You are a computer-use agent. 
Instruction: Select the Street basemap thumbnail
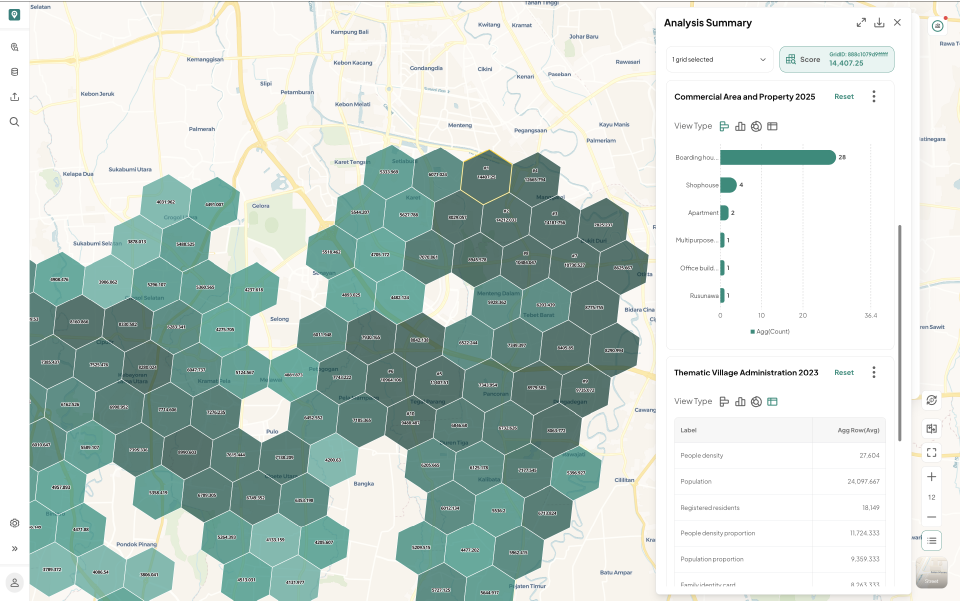click(932, 572)
